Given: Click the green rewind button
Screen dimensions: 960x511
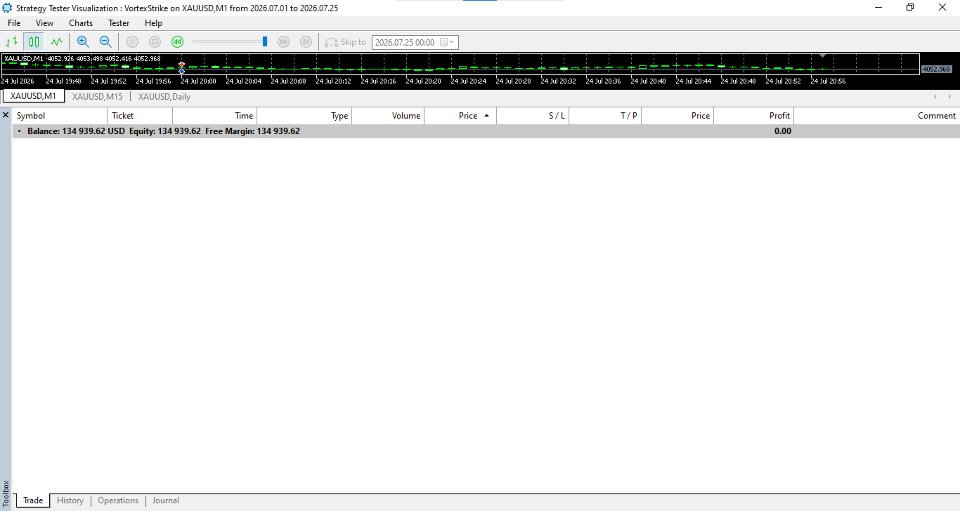Looking at the screenshot, I should point(178,42).
